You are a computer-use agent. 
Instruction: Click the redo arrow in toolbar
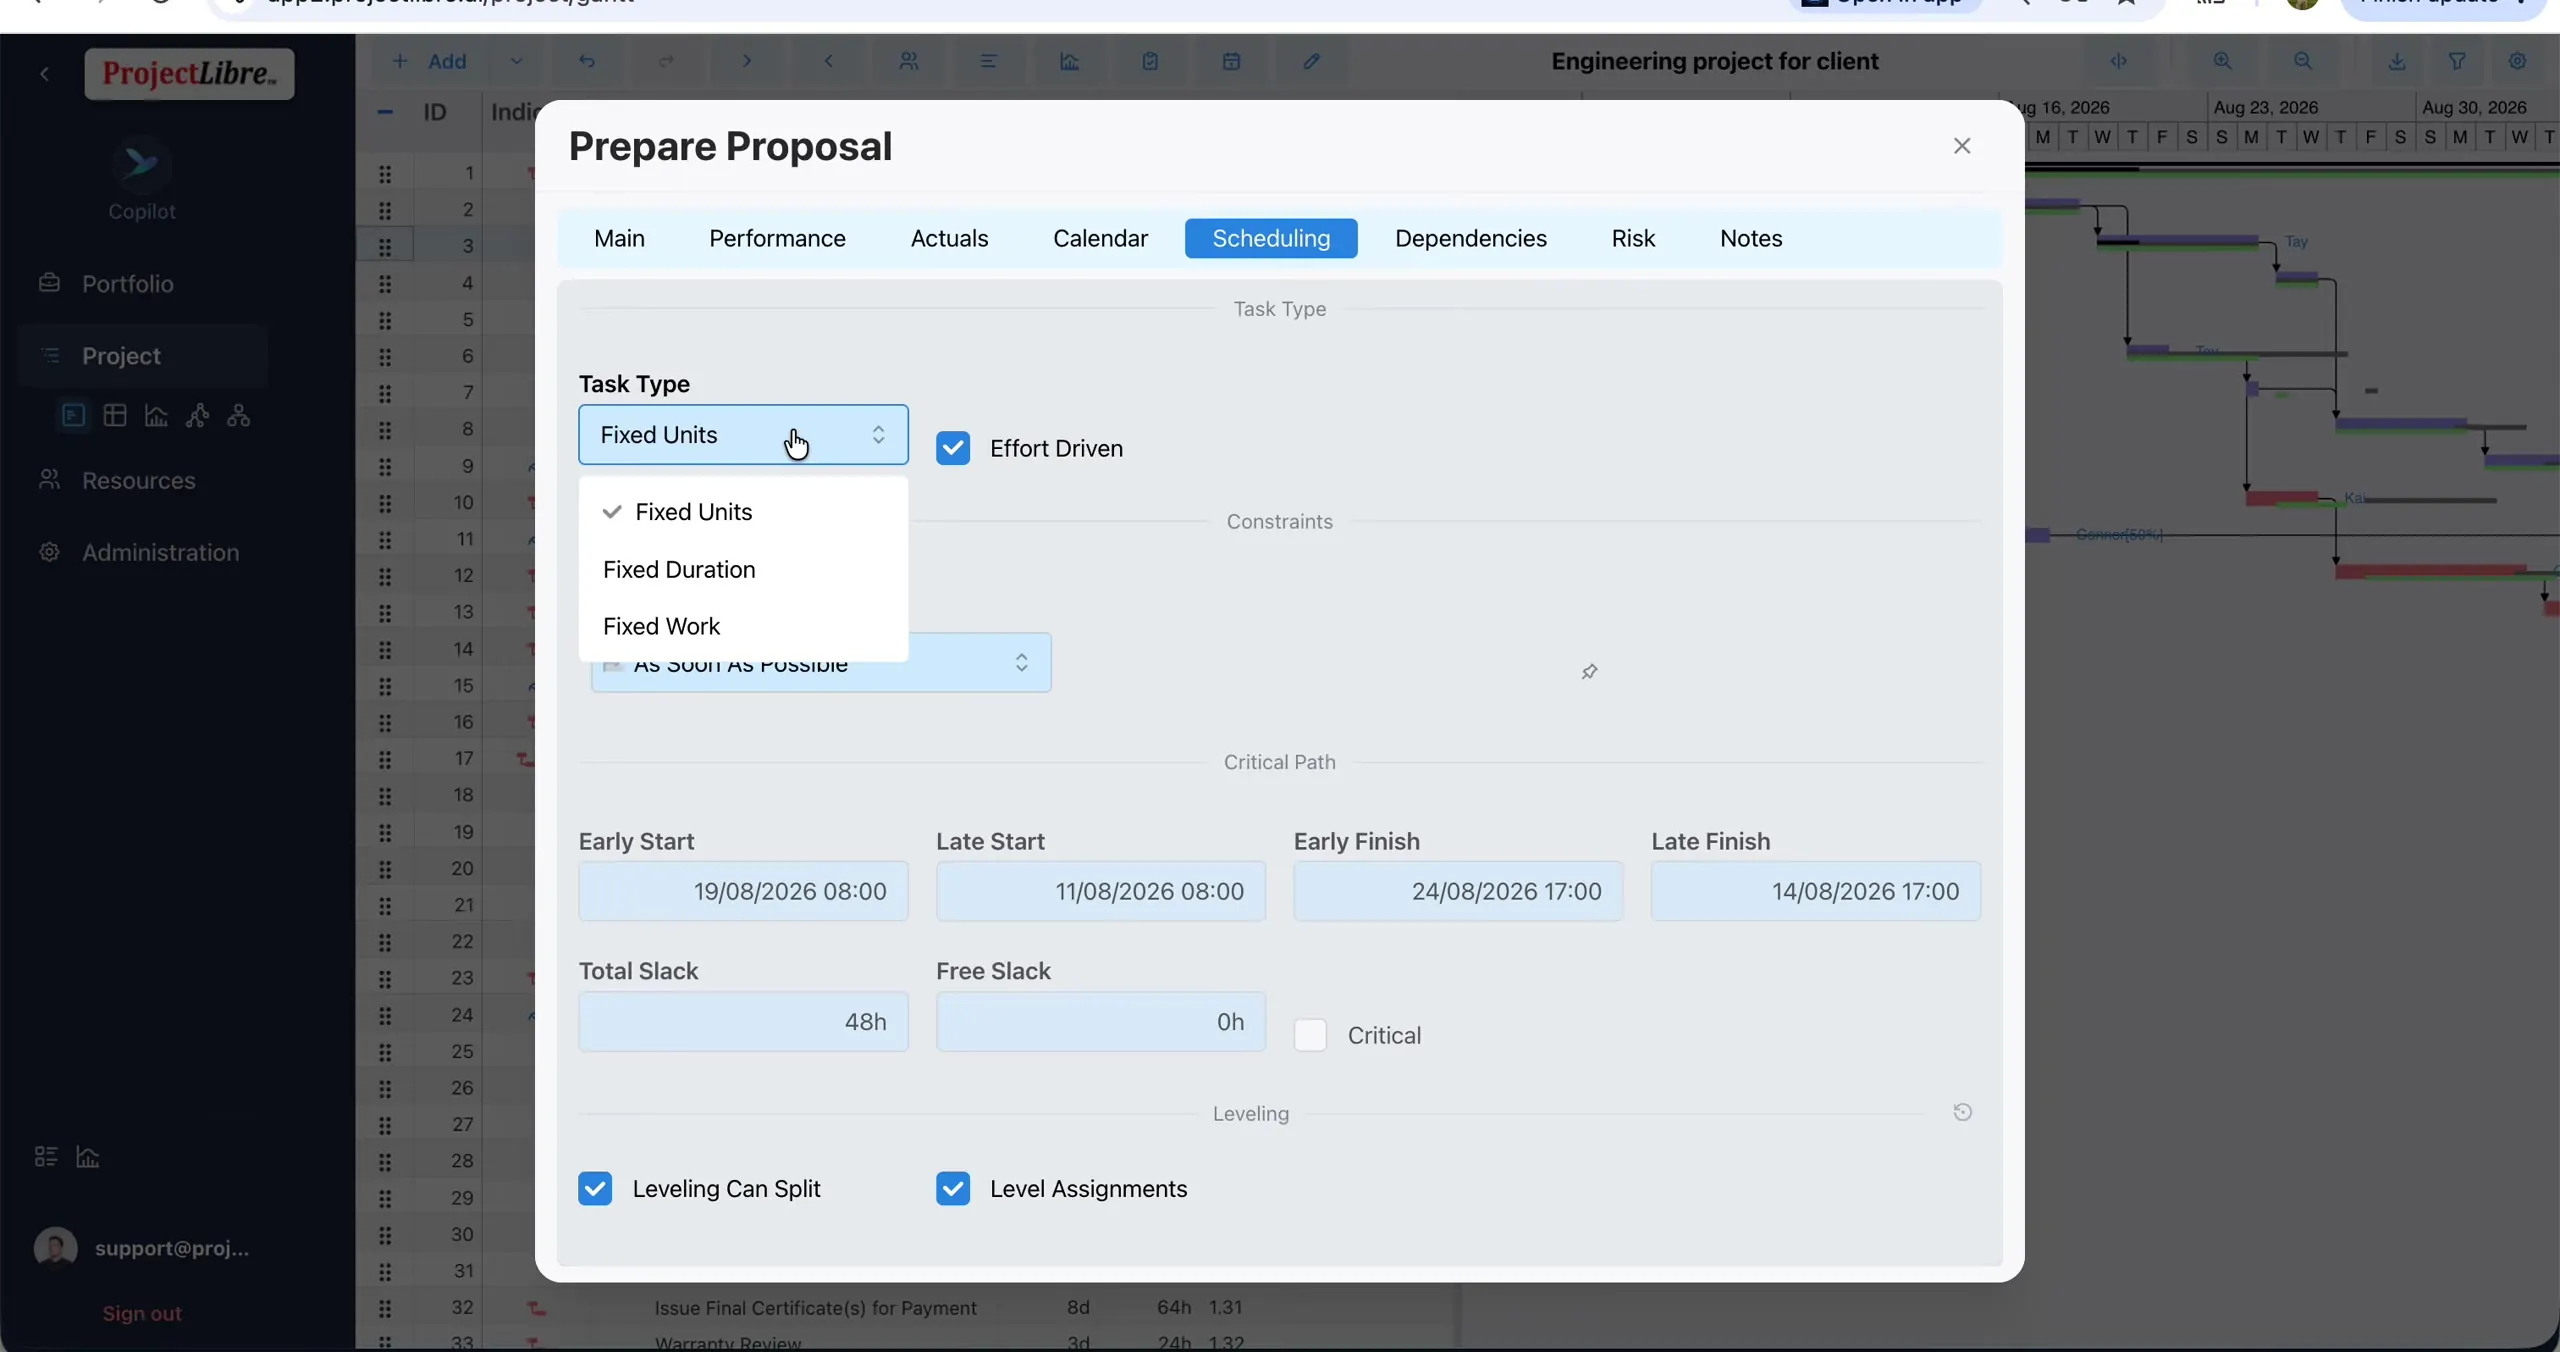[x=666, y=62]
